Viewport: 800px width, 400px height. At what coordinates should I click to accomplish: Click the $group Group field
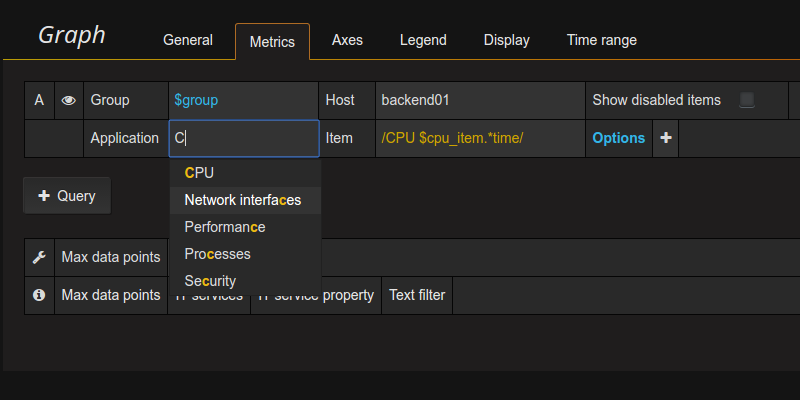[x=243, y=100]
